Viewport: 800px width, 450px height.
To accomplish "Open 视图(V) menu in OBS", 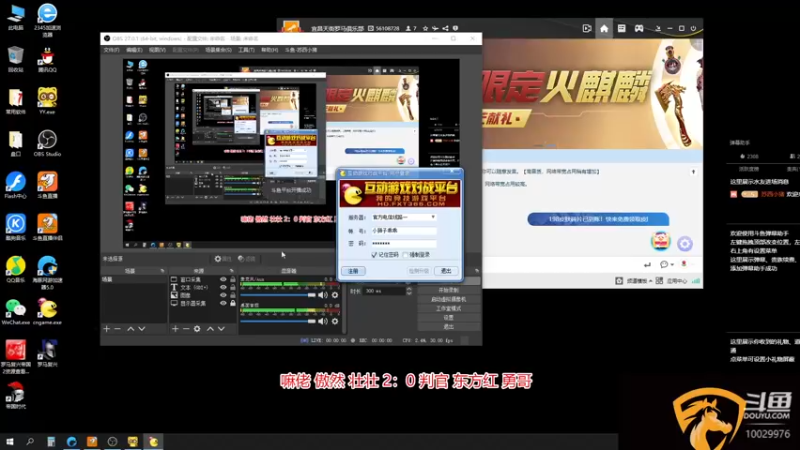I will tap(157, 50).
